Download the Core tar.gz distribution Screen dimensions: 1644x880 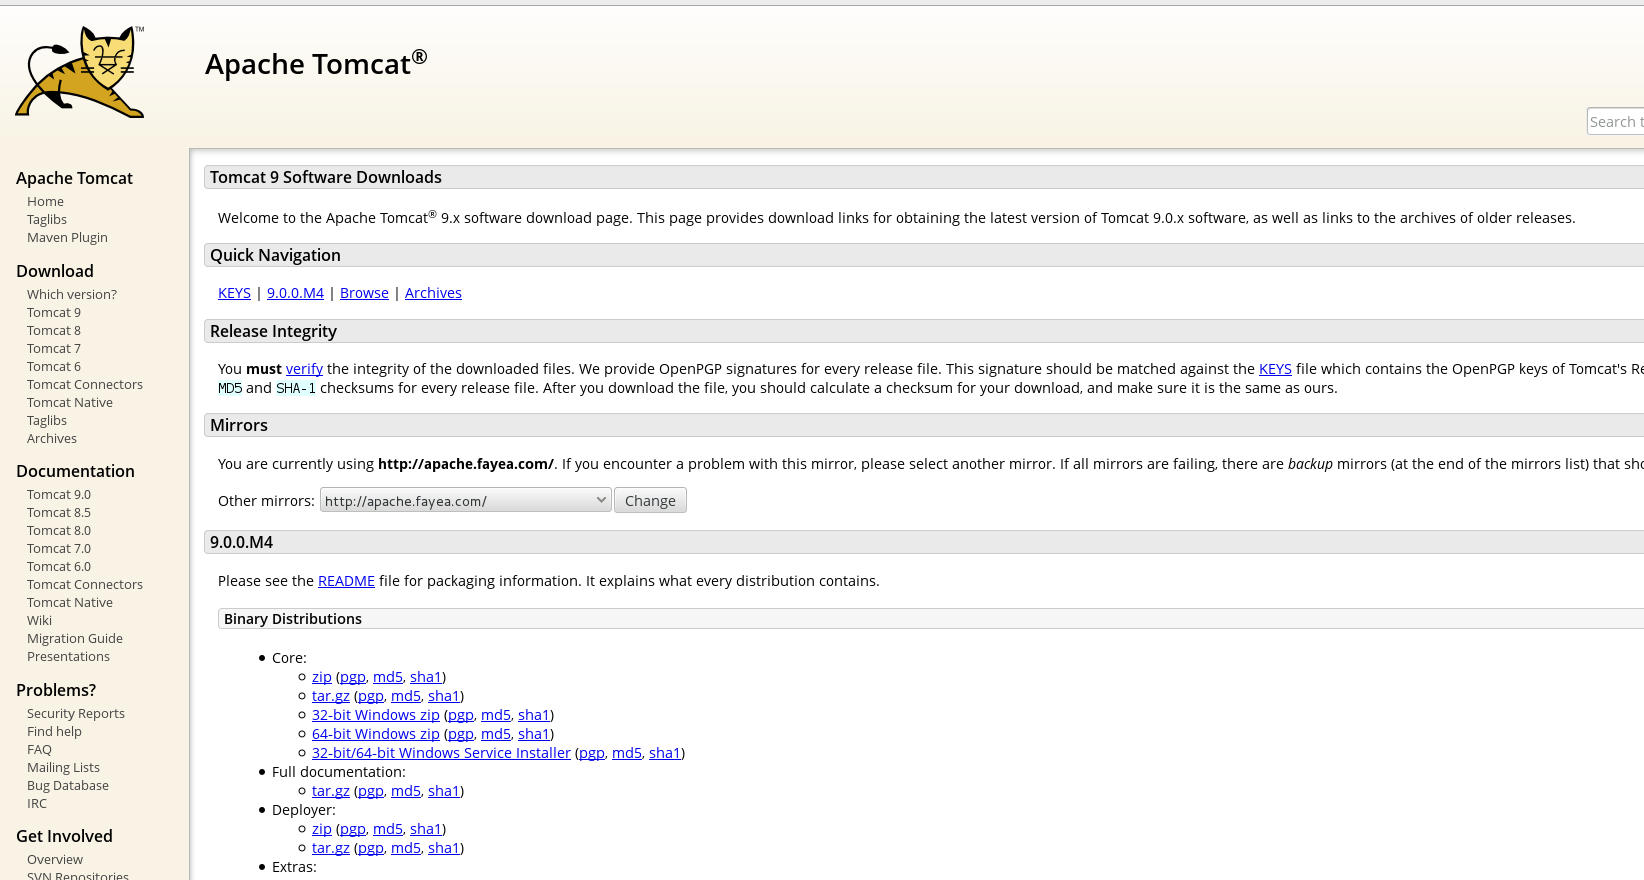coord(330,696)
